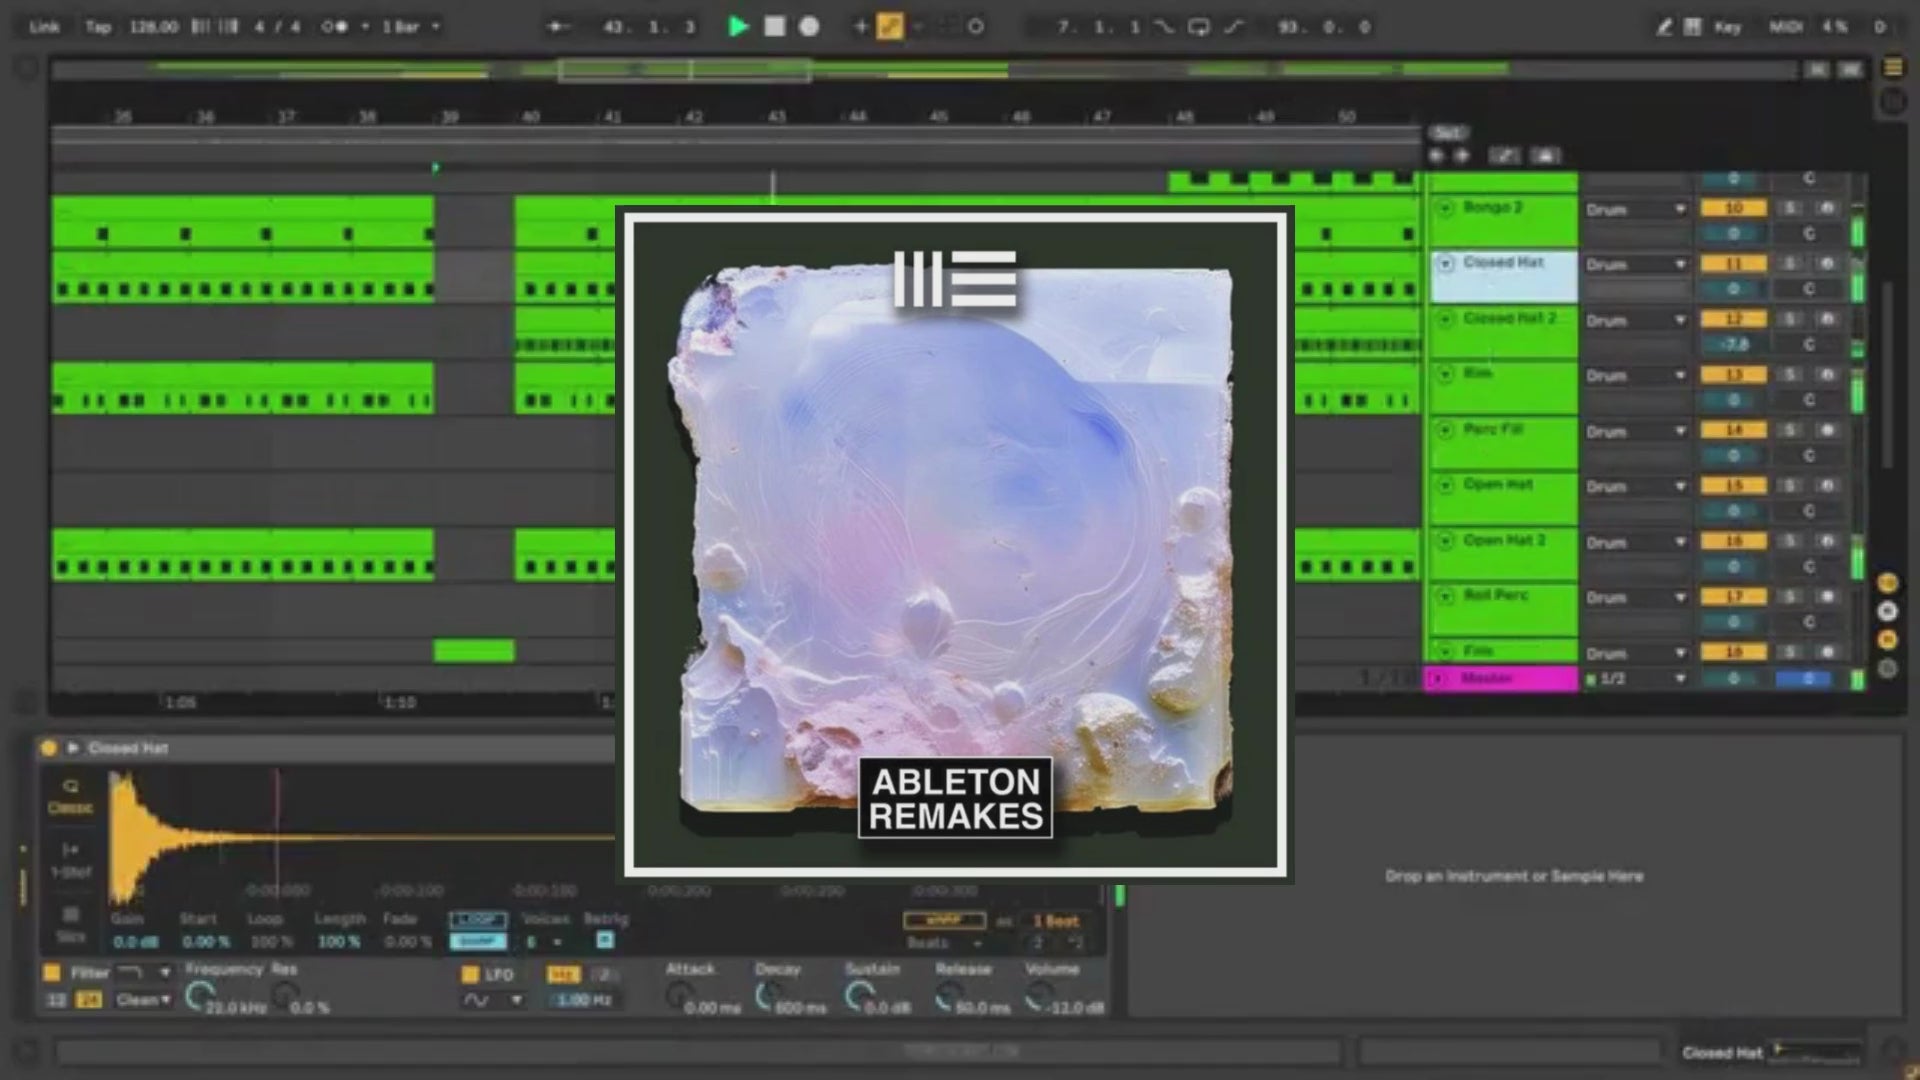Toggle track activator 11 for Closed Hat
The width and height of the screenshot is (1920, 1080).
pos(1734,264)
